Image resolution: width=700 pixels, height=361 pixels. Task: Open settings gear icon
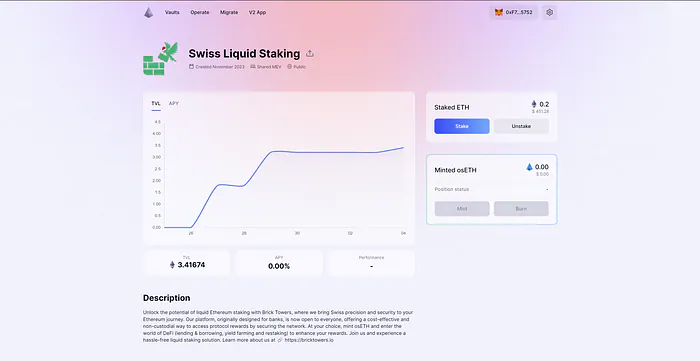[550, 12]
